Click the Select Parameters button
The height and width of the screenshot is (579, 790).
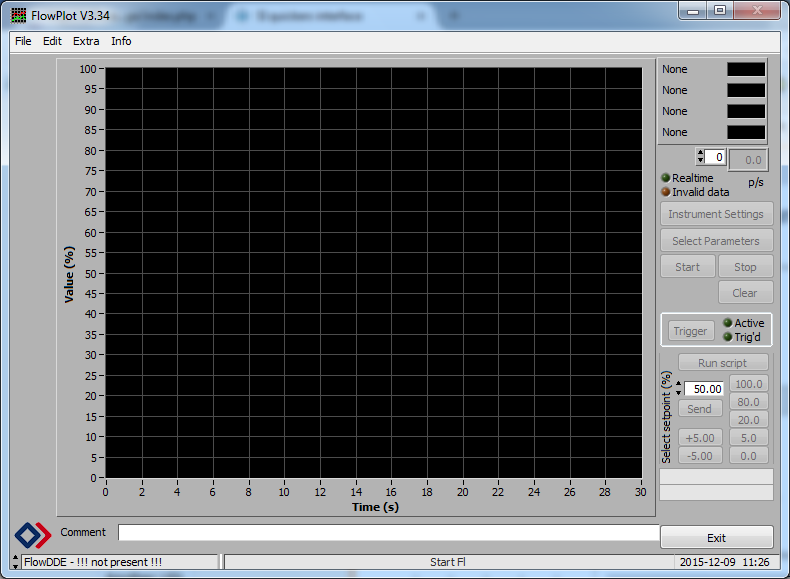(x=716, y=241)
